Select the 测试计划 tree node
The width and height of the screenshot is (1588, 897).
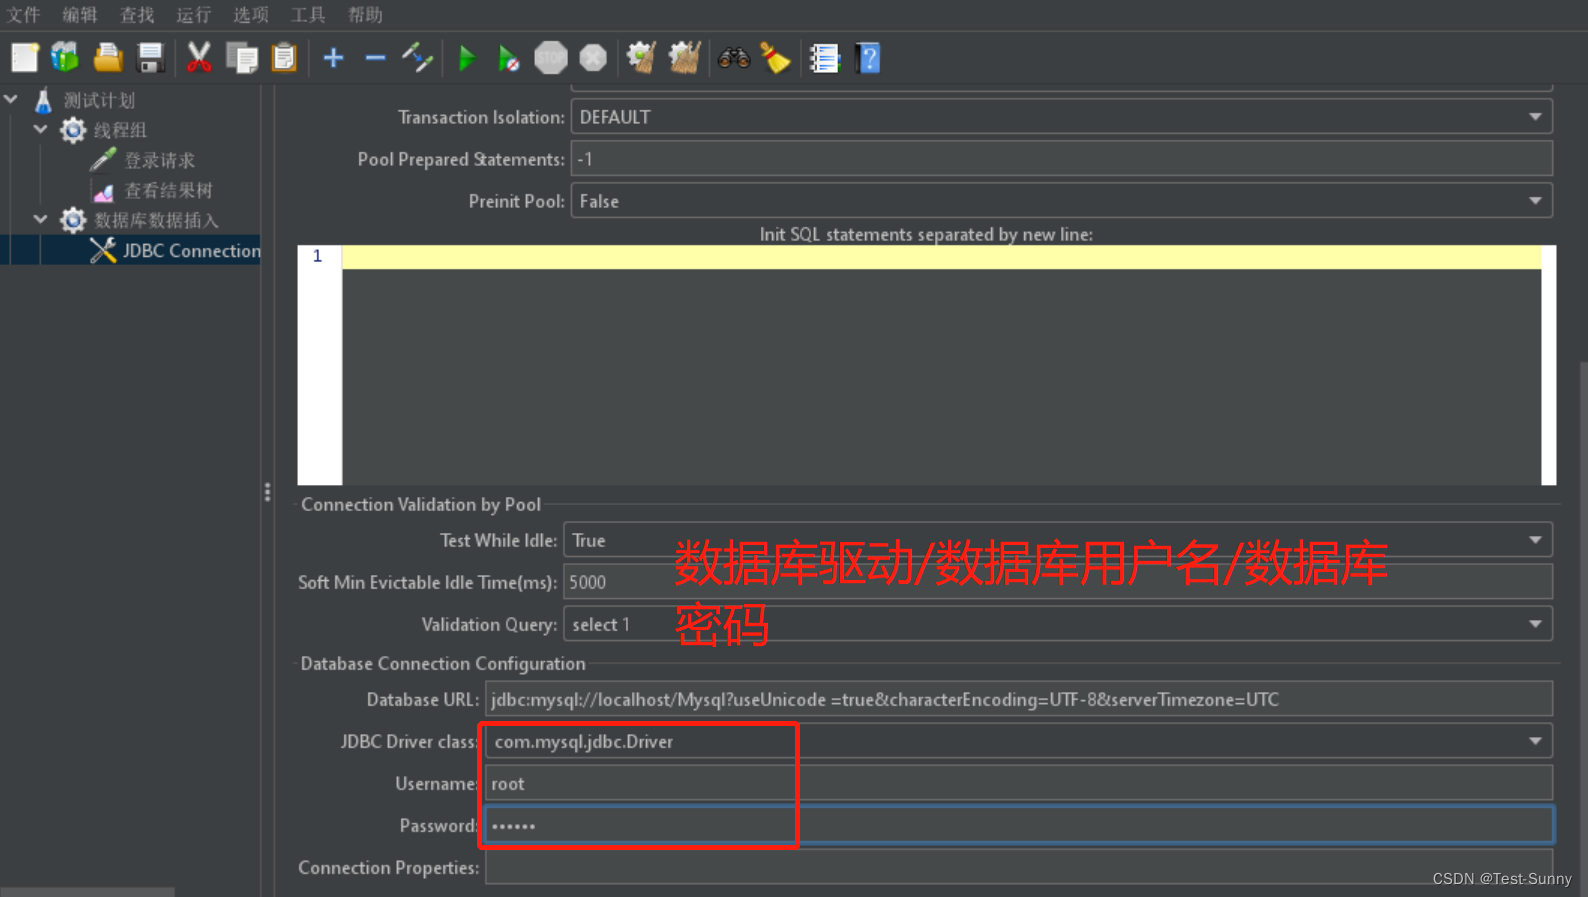point(99,100)
